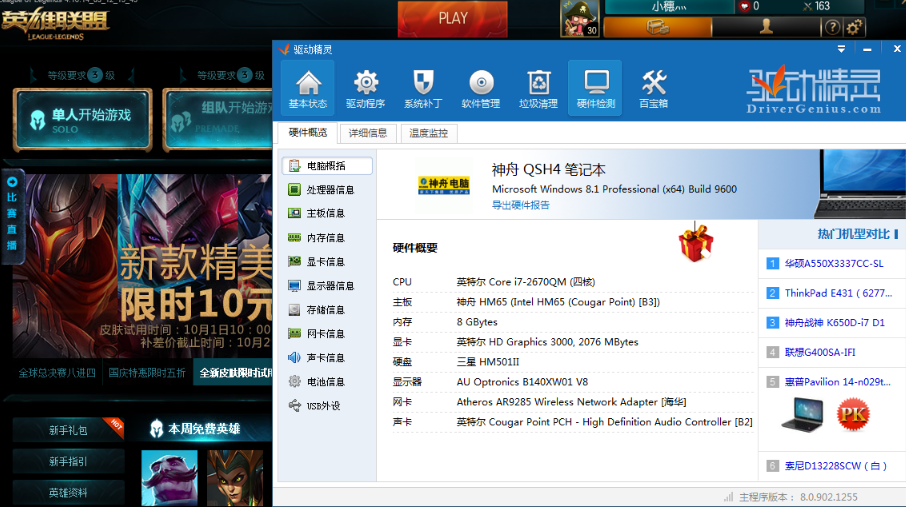This screenshot has width=906, height=507.
Task: Open the League profile person icon
Action: pyautogui.click(x=766, y=27)
